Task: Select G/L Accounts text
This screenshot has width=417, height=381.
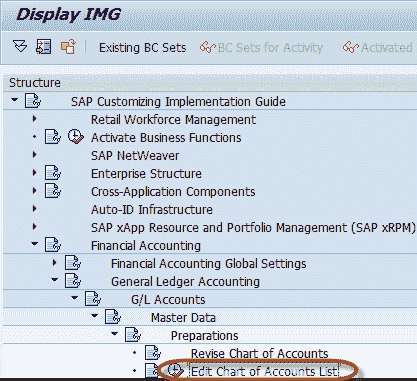Action: (168, 299)
